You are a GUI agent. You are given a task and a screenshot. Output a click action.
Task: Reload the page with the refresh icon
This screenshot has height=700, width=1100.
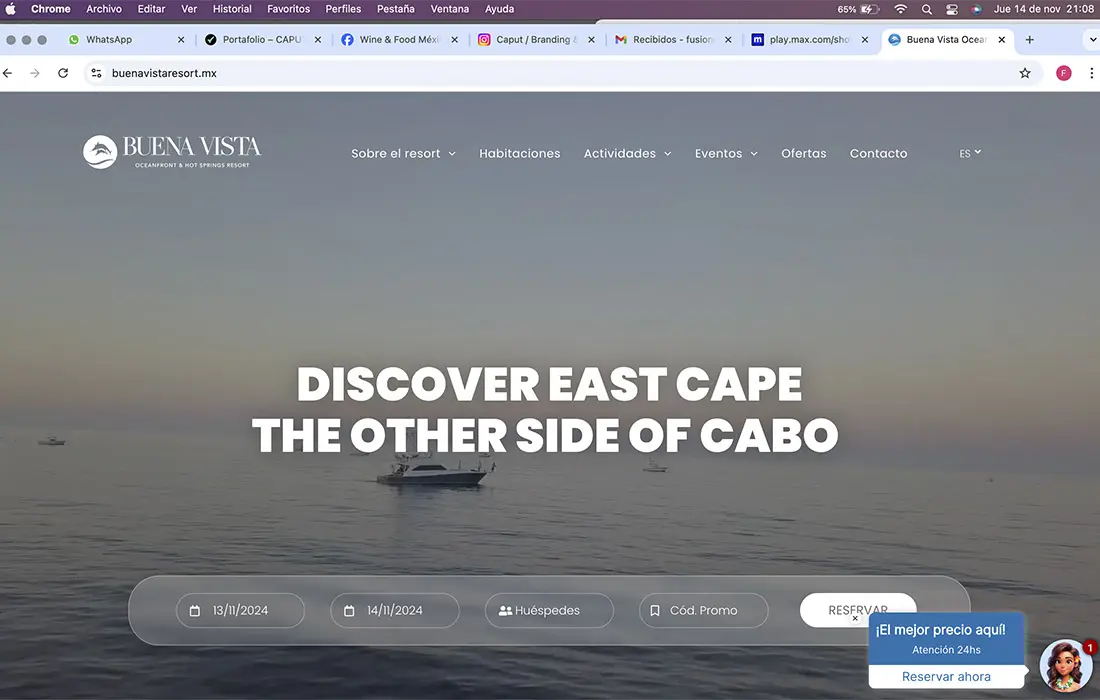[63, 73]
